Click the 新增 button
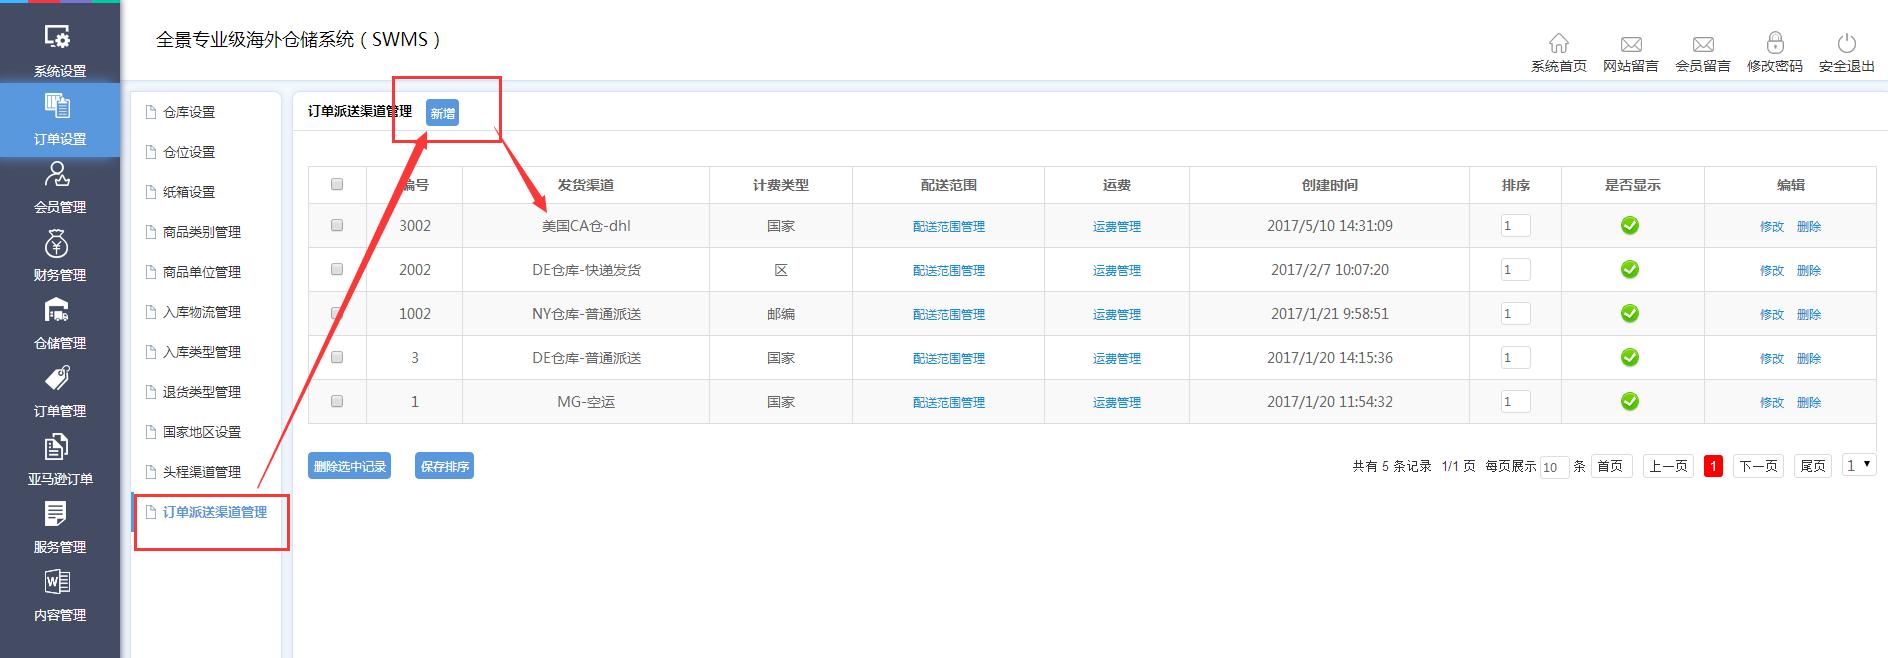Viewport: 1888px width, 658px height. pos(442,113)
